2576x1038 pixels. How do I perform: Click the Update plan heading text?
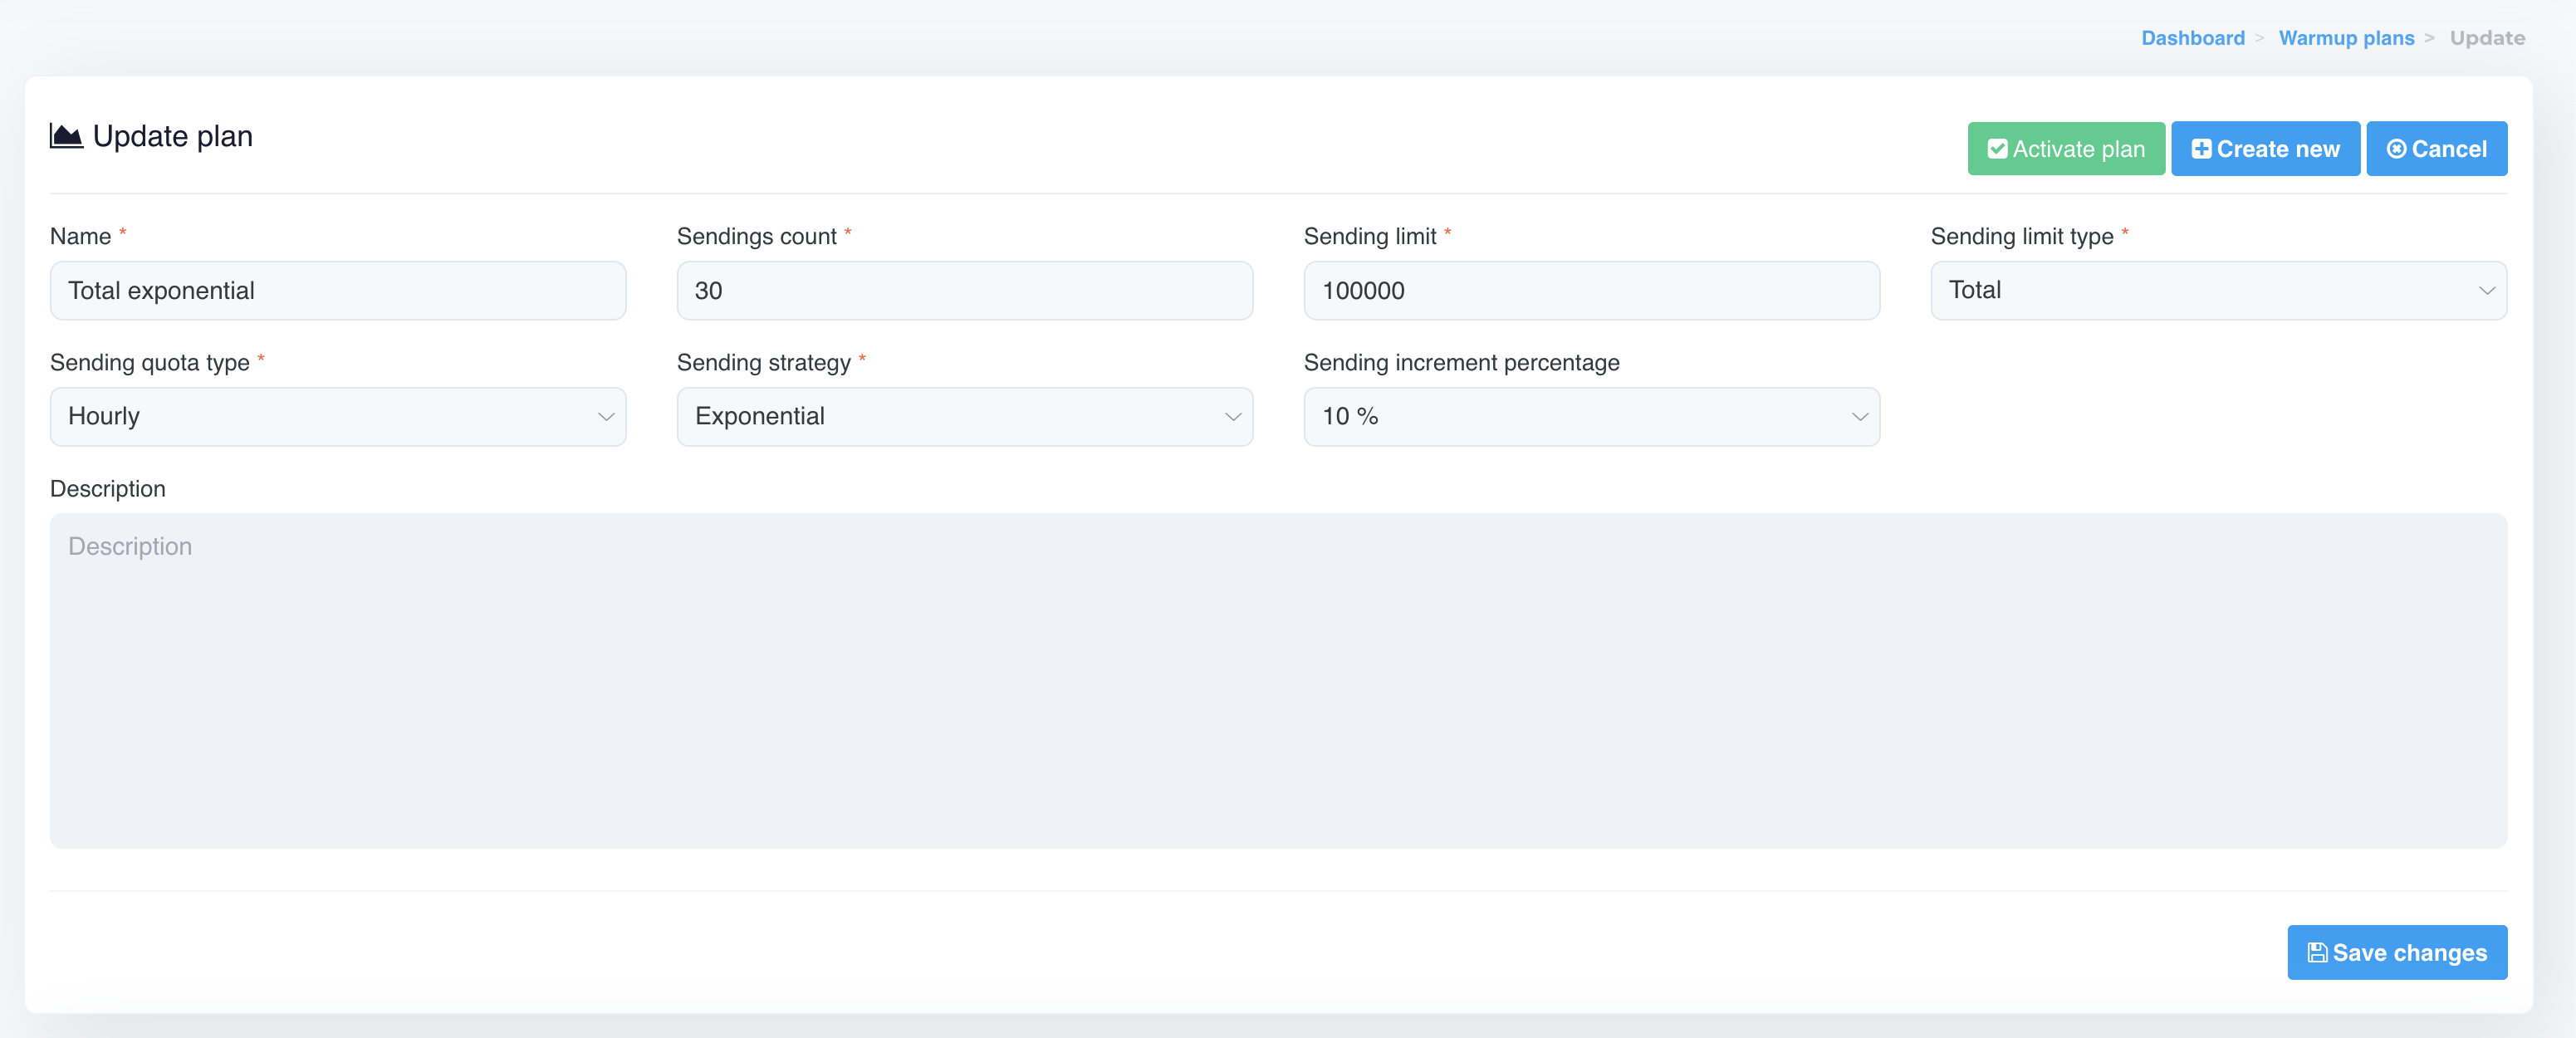[x=172, y=136]
